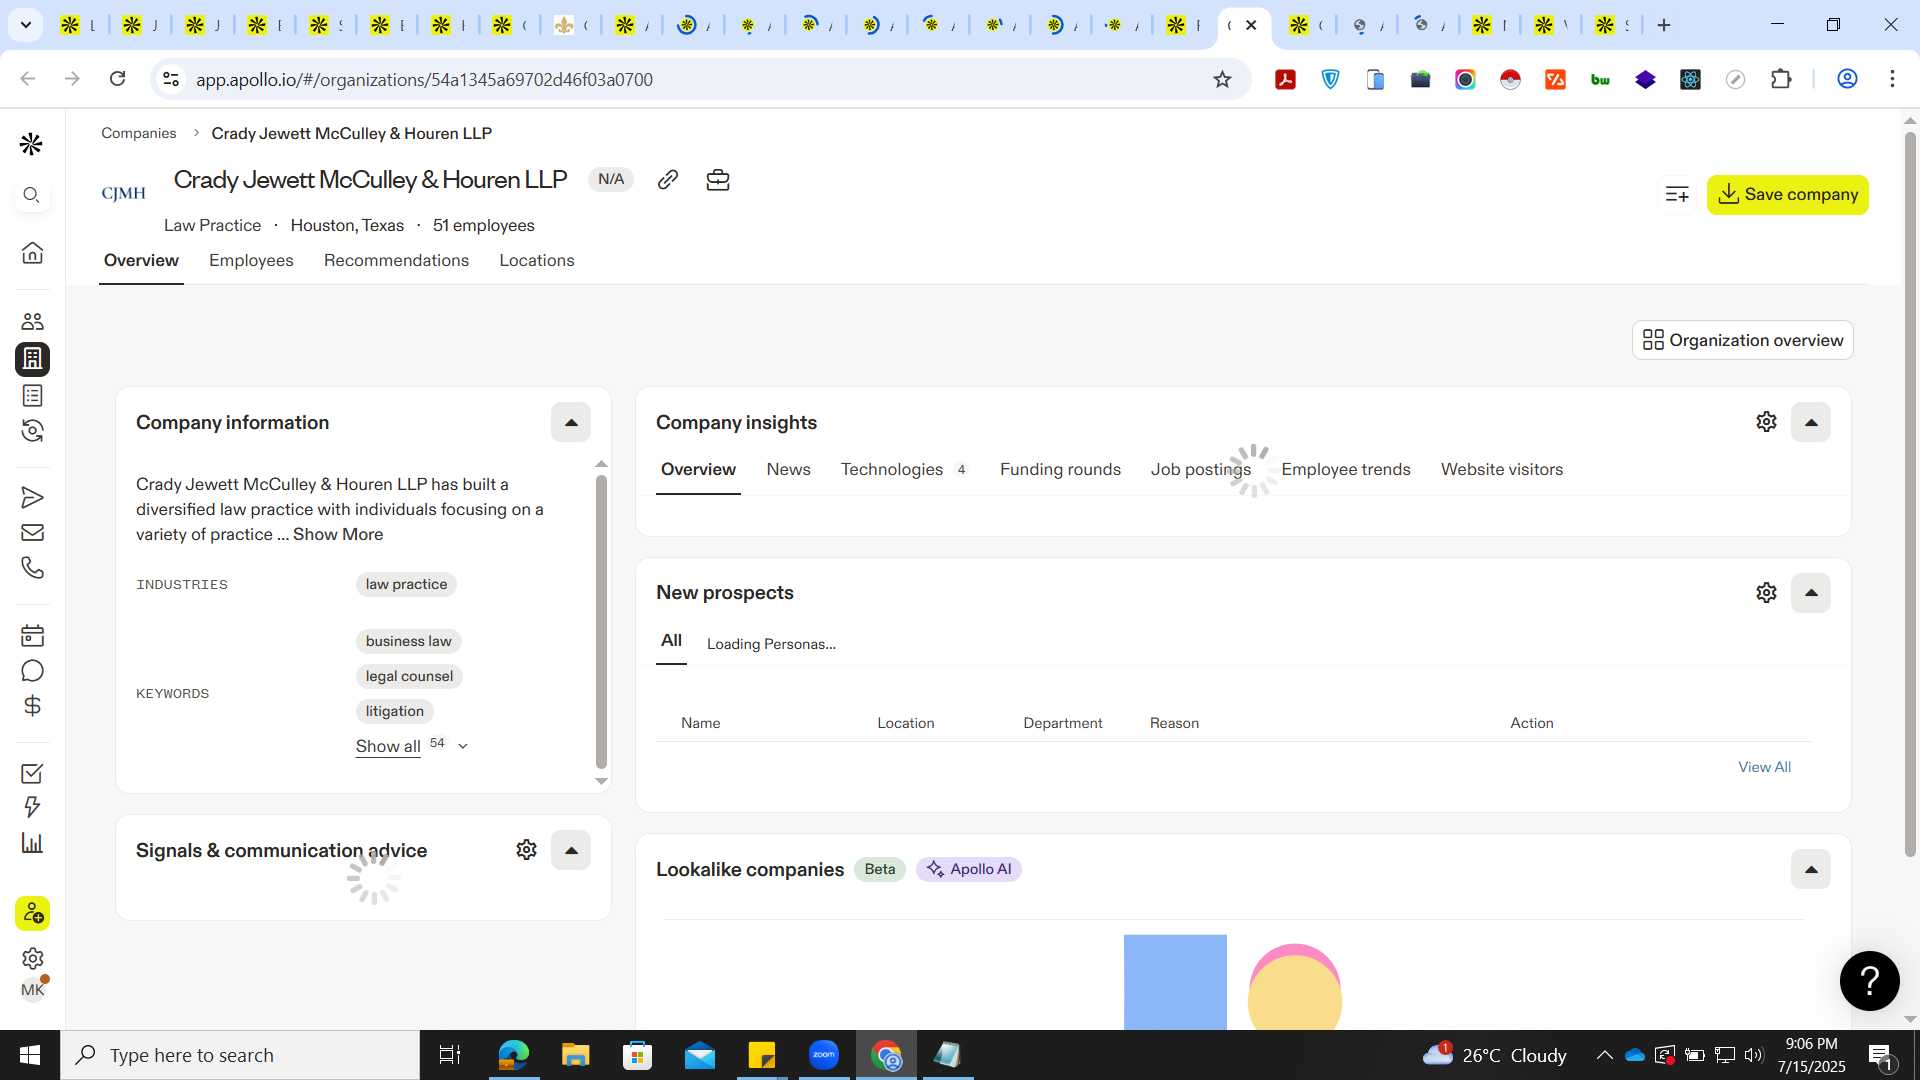Open the sidebar search icon
This screenshot has width=1920, height=1080.
point(32,195)
